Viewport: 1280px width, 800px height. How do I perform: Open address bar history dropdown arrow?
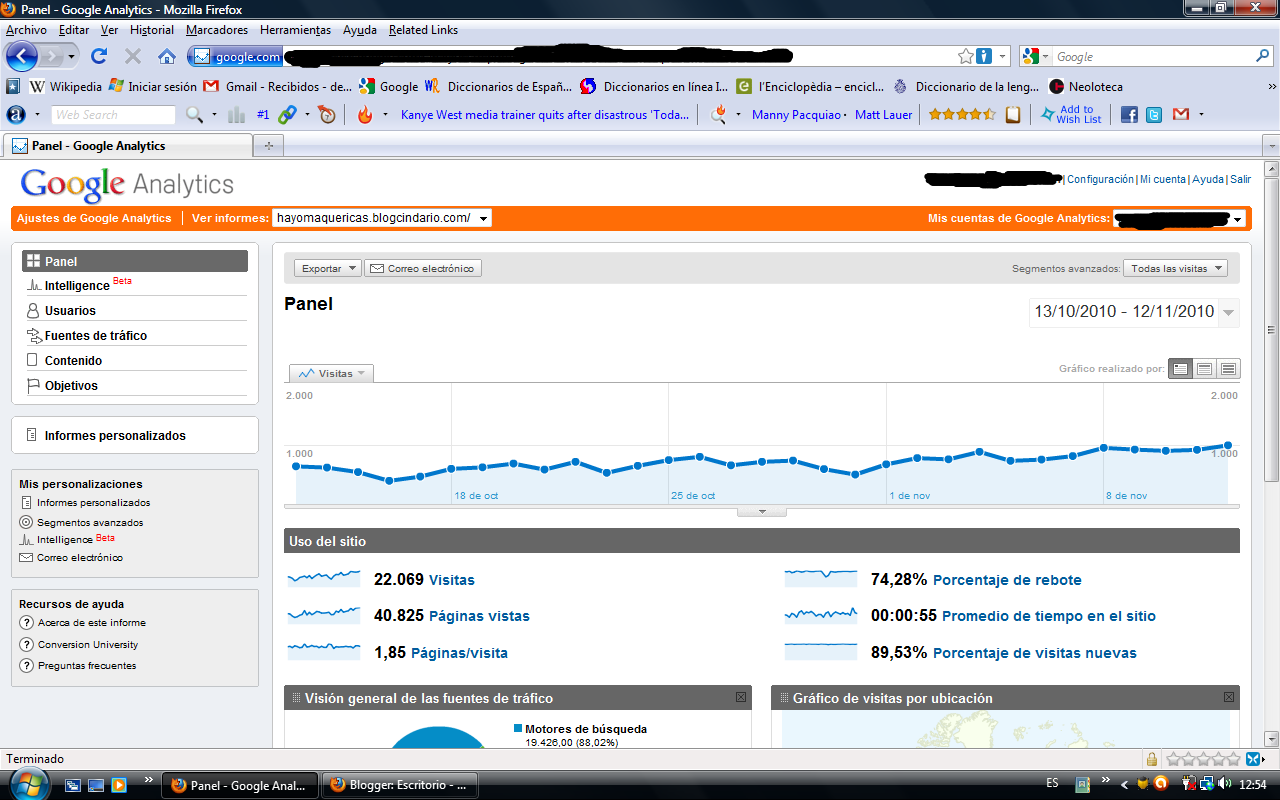tap(1003, 57)
